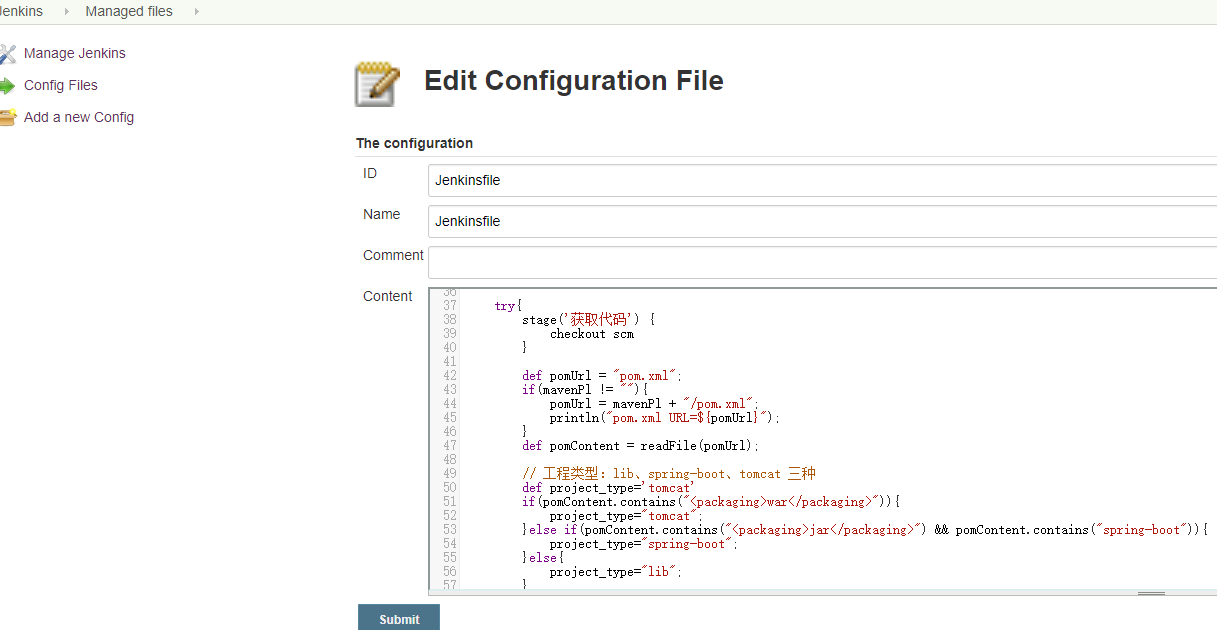The image size is (1217, 630).
Task: Open the Manage Jenkins sidebar link
Action: click(74, 53)
